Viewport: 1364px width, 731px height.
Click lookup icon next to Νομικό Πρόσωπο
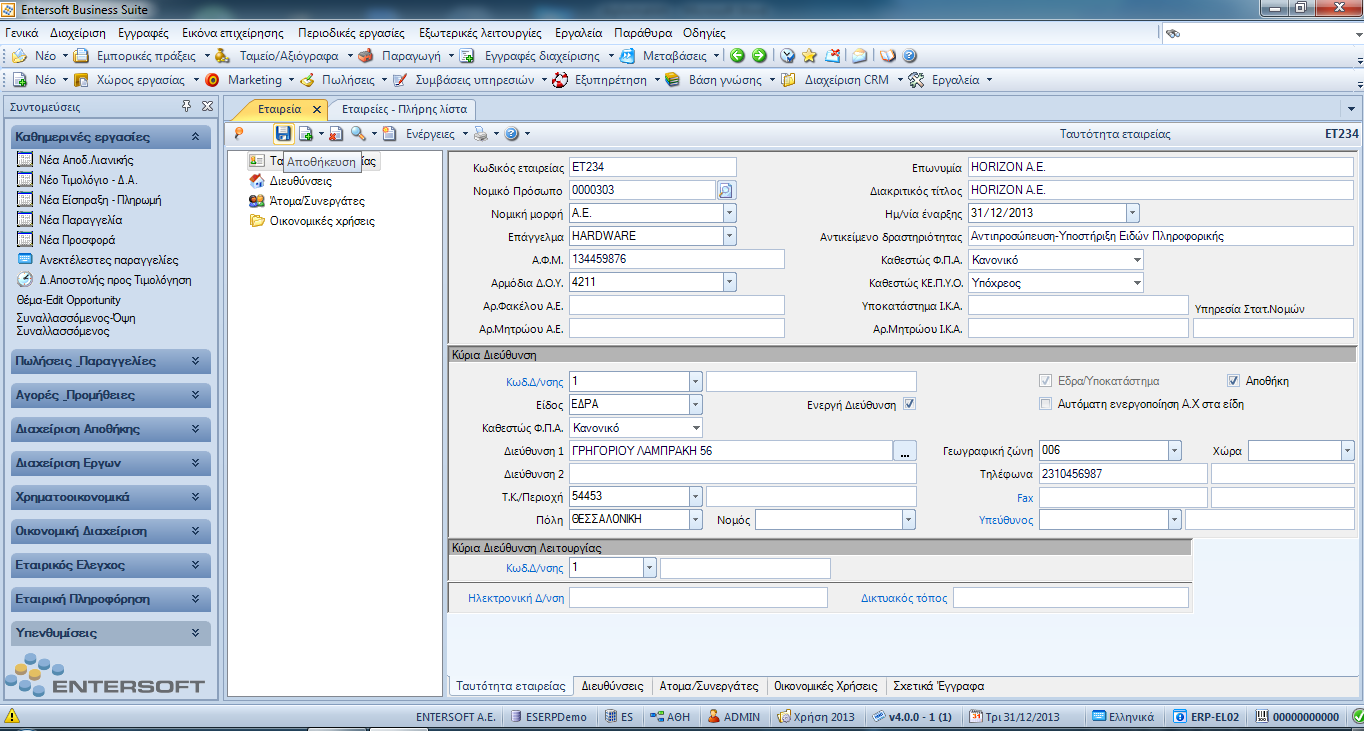click(726, 190)
